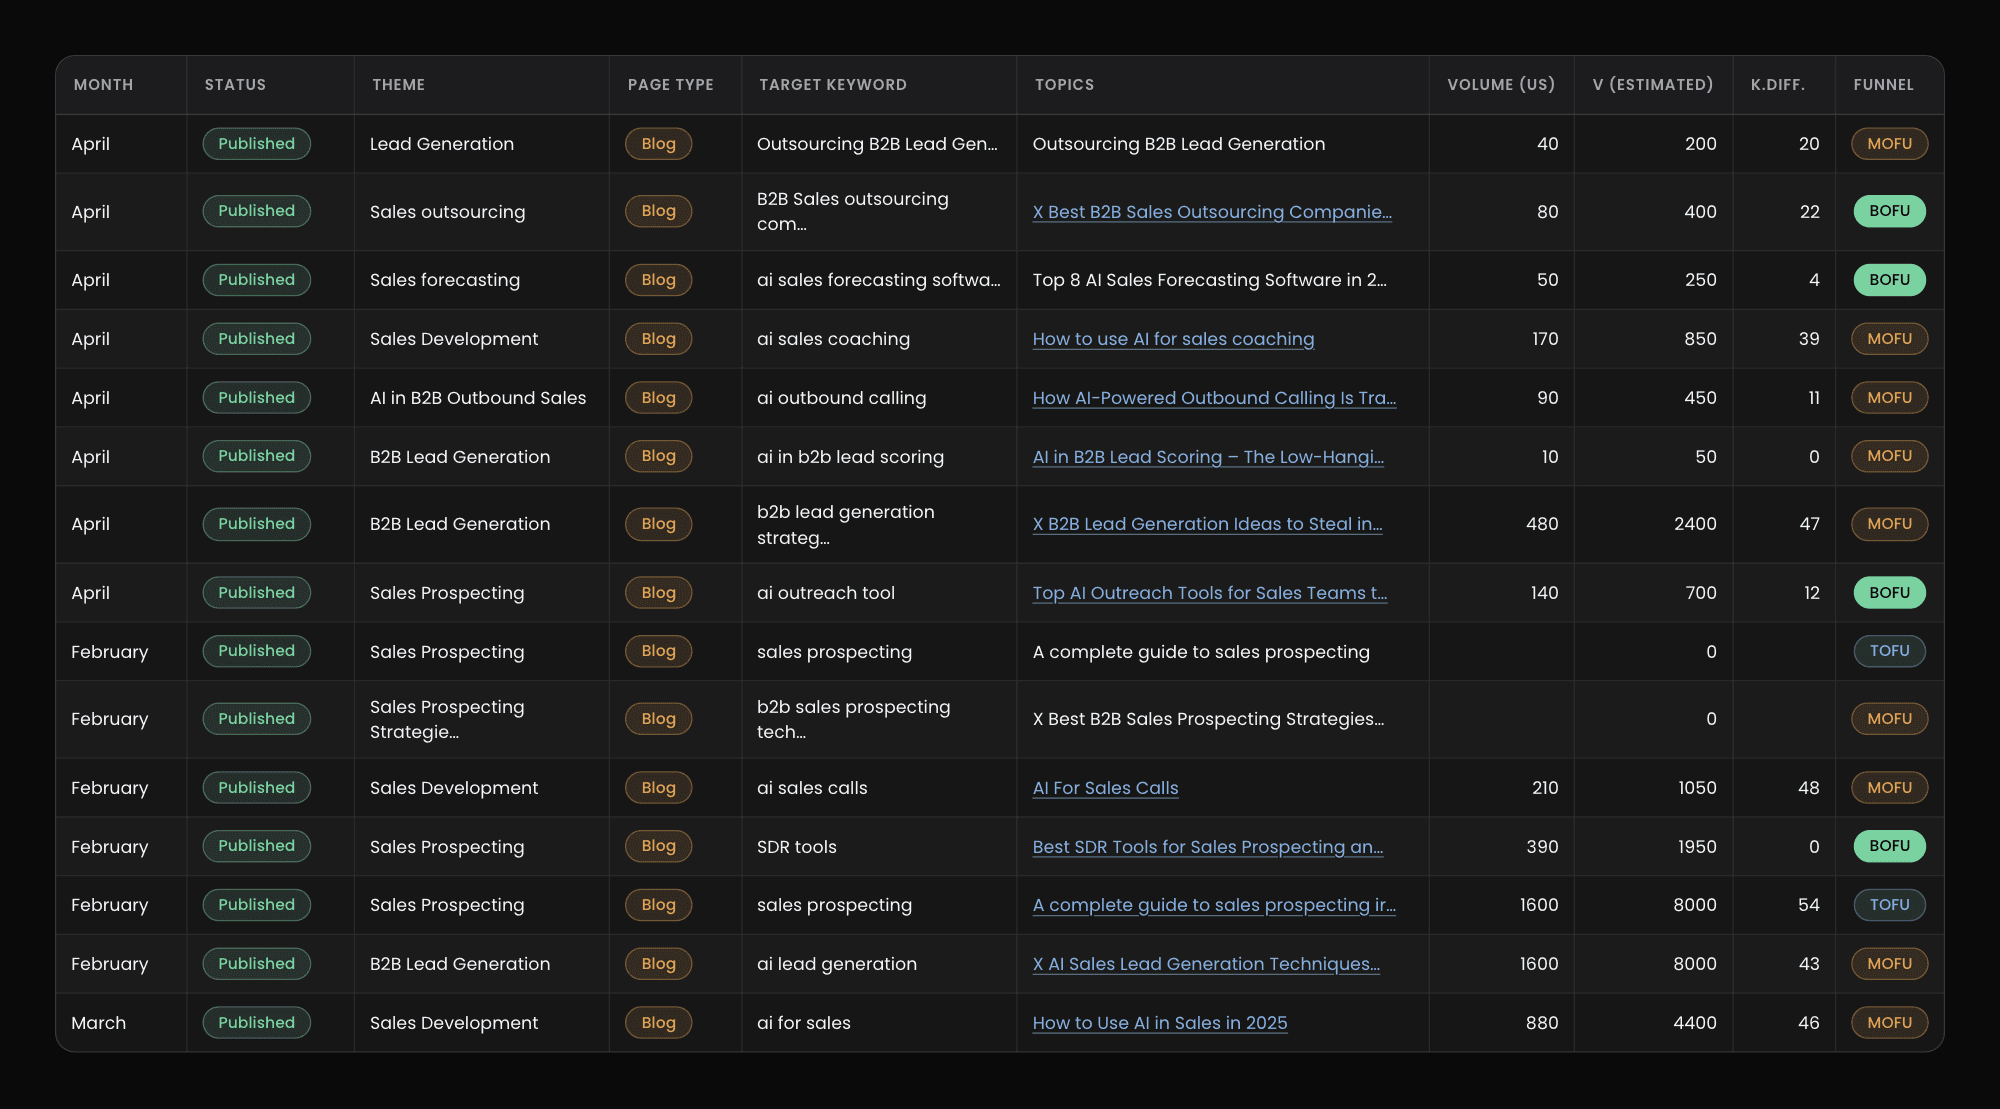
Task: Click the Published badge in the March row
Action: click(257, 1023)
